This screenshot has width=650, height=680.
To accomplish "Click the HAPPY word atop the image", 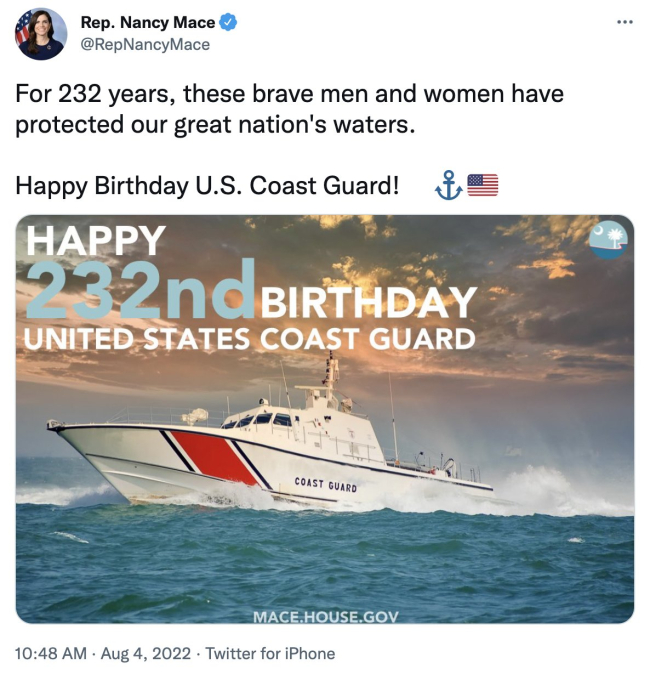I will (96, 241).
